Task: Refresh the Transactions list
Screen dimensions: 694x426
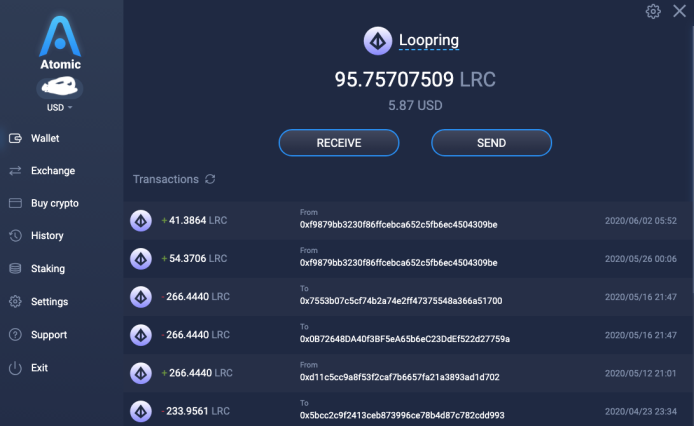Action: [210, 179]
